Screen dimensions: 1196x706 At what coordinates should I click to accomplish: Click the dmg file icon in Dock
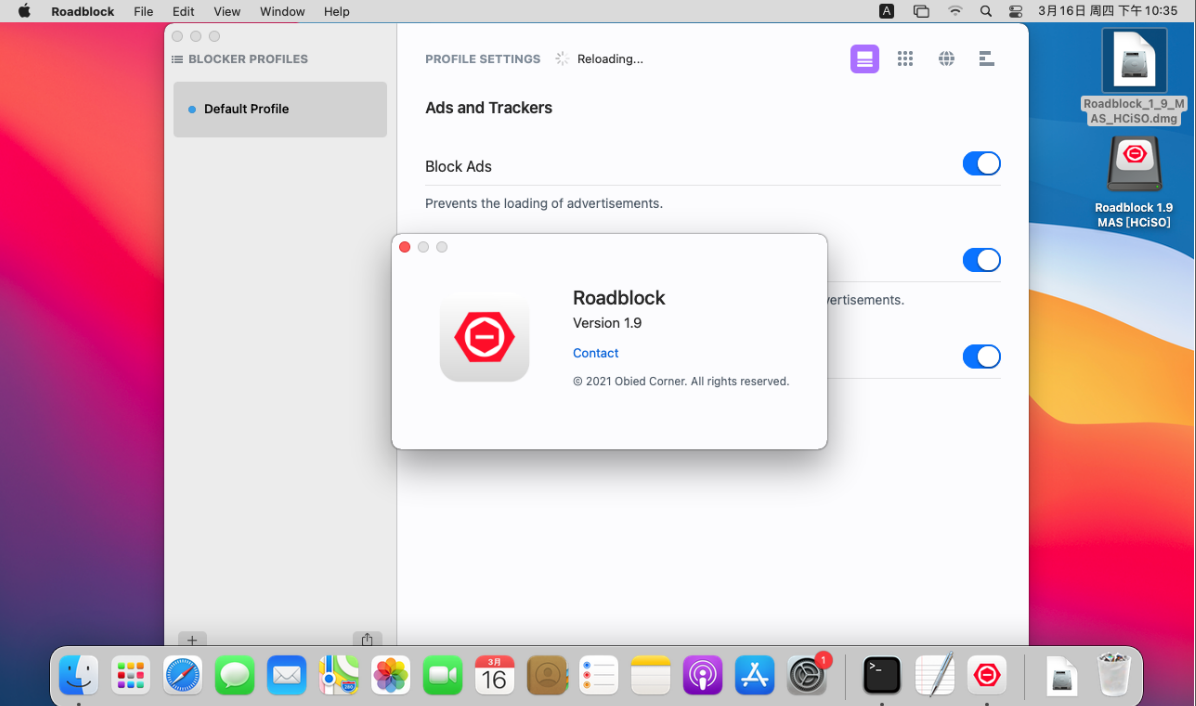point(1062,675)
